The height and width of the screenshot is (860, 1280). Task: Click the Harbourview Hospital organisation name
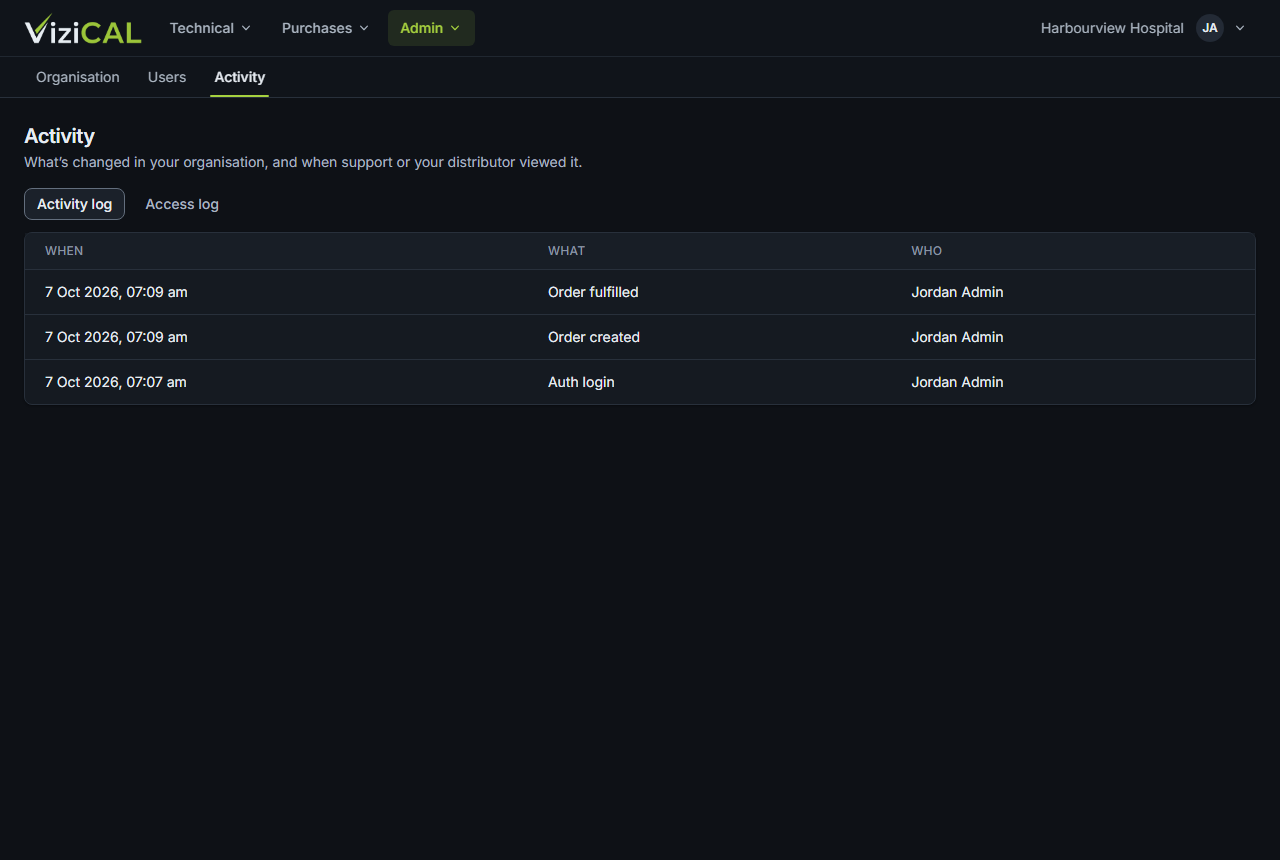coord(1112,28)
